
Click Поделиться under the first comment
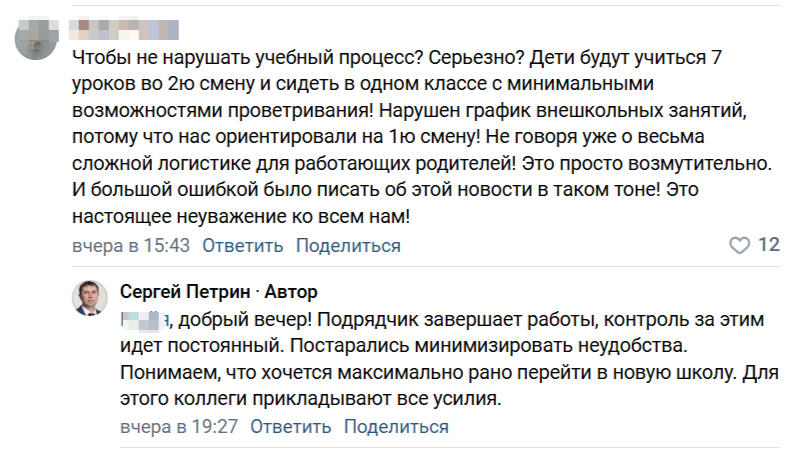point(348,246)
